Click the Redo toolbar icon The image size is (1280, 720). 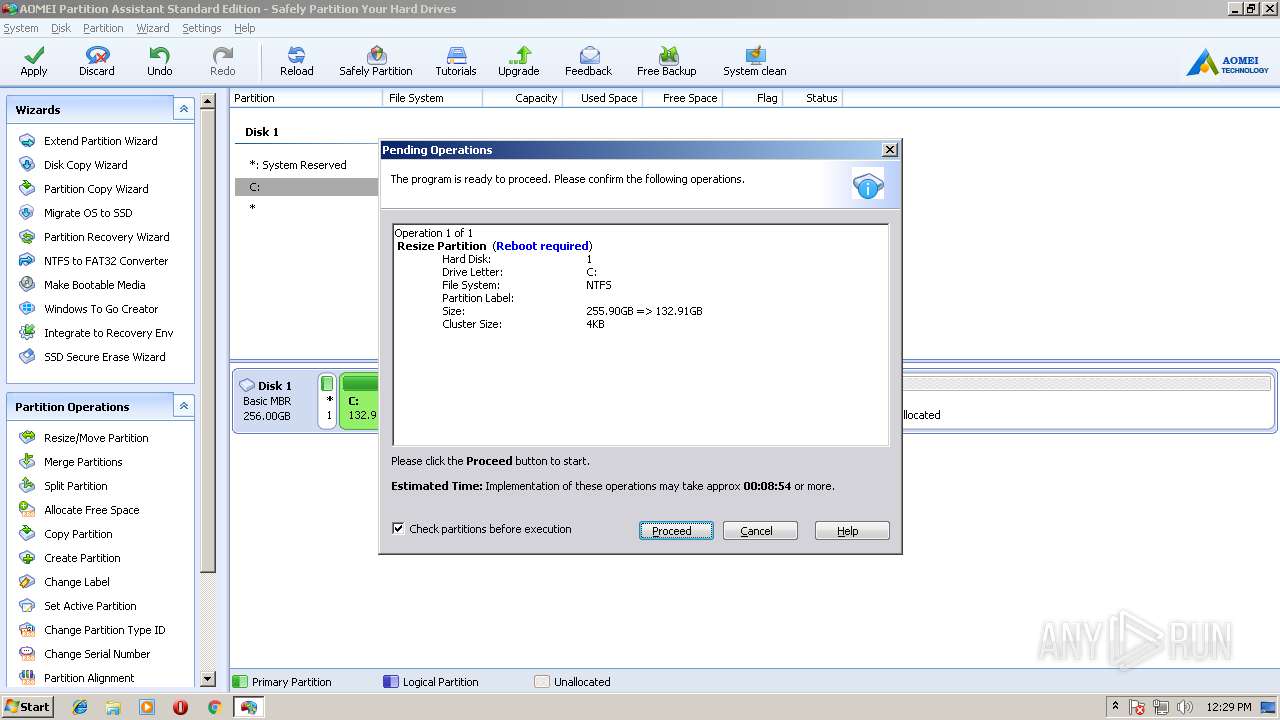223,62
